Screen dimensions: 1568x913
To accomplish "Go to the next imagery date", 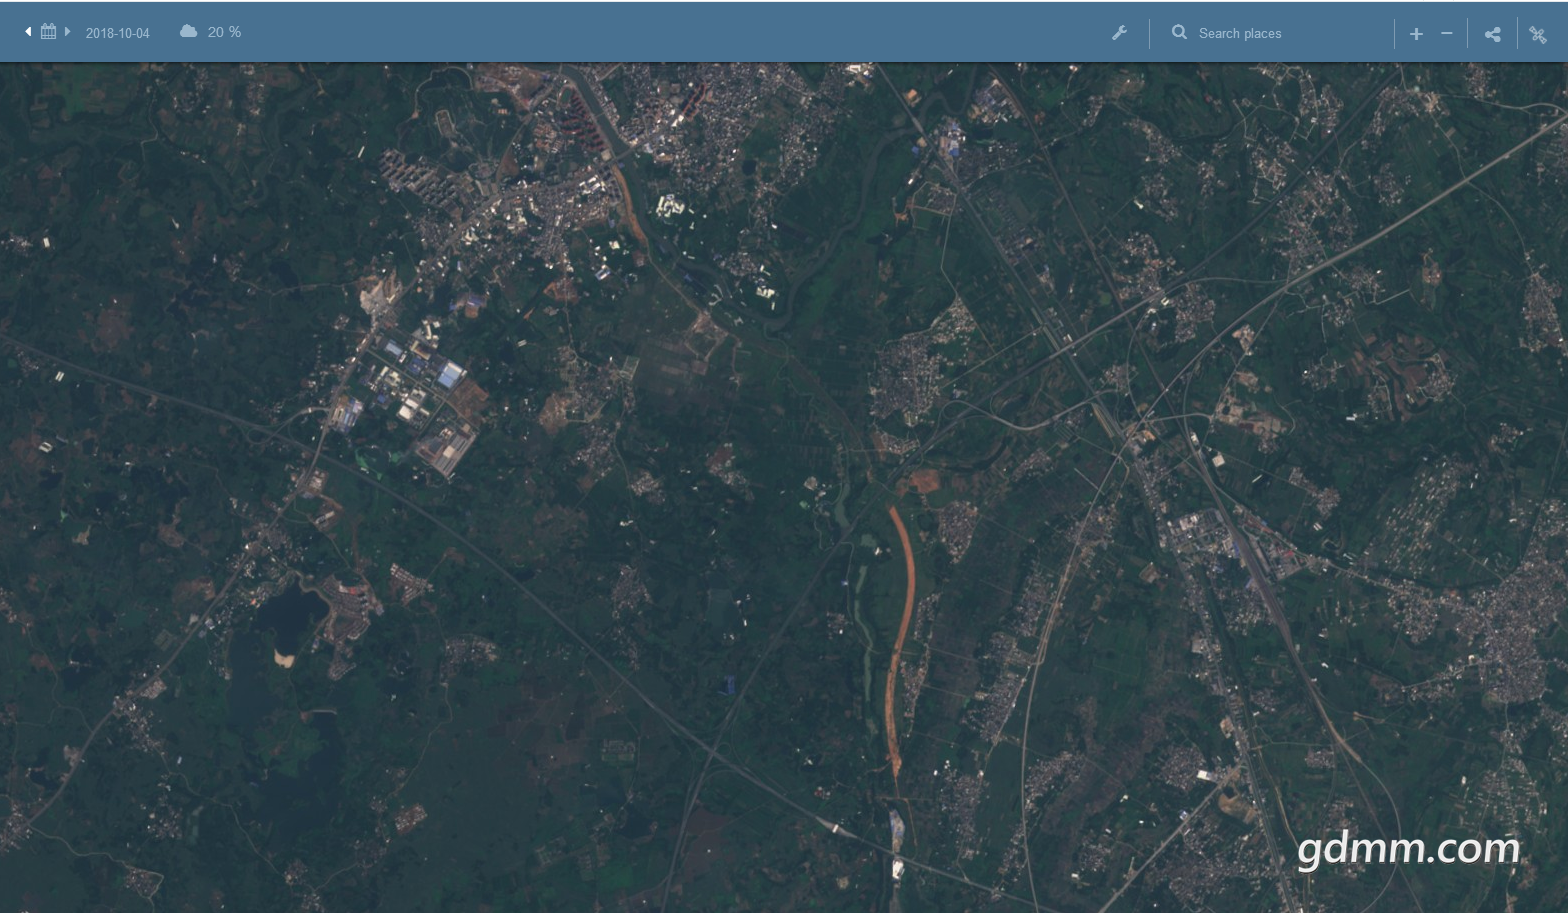I will click(x=67, y=32).
